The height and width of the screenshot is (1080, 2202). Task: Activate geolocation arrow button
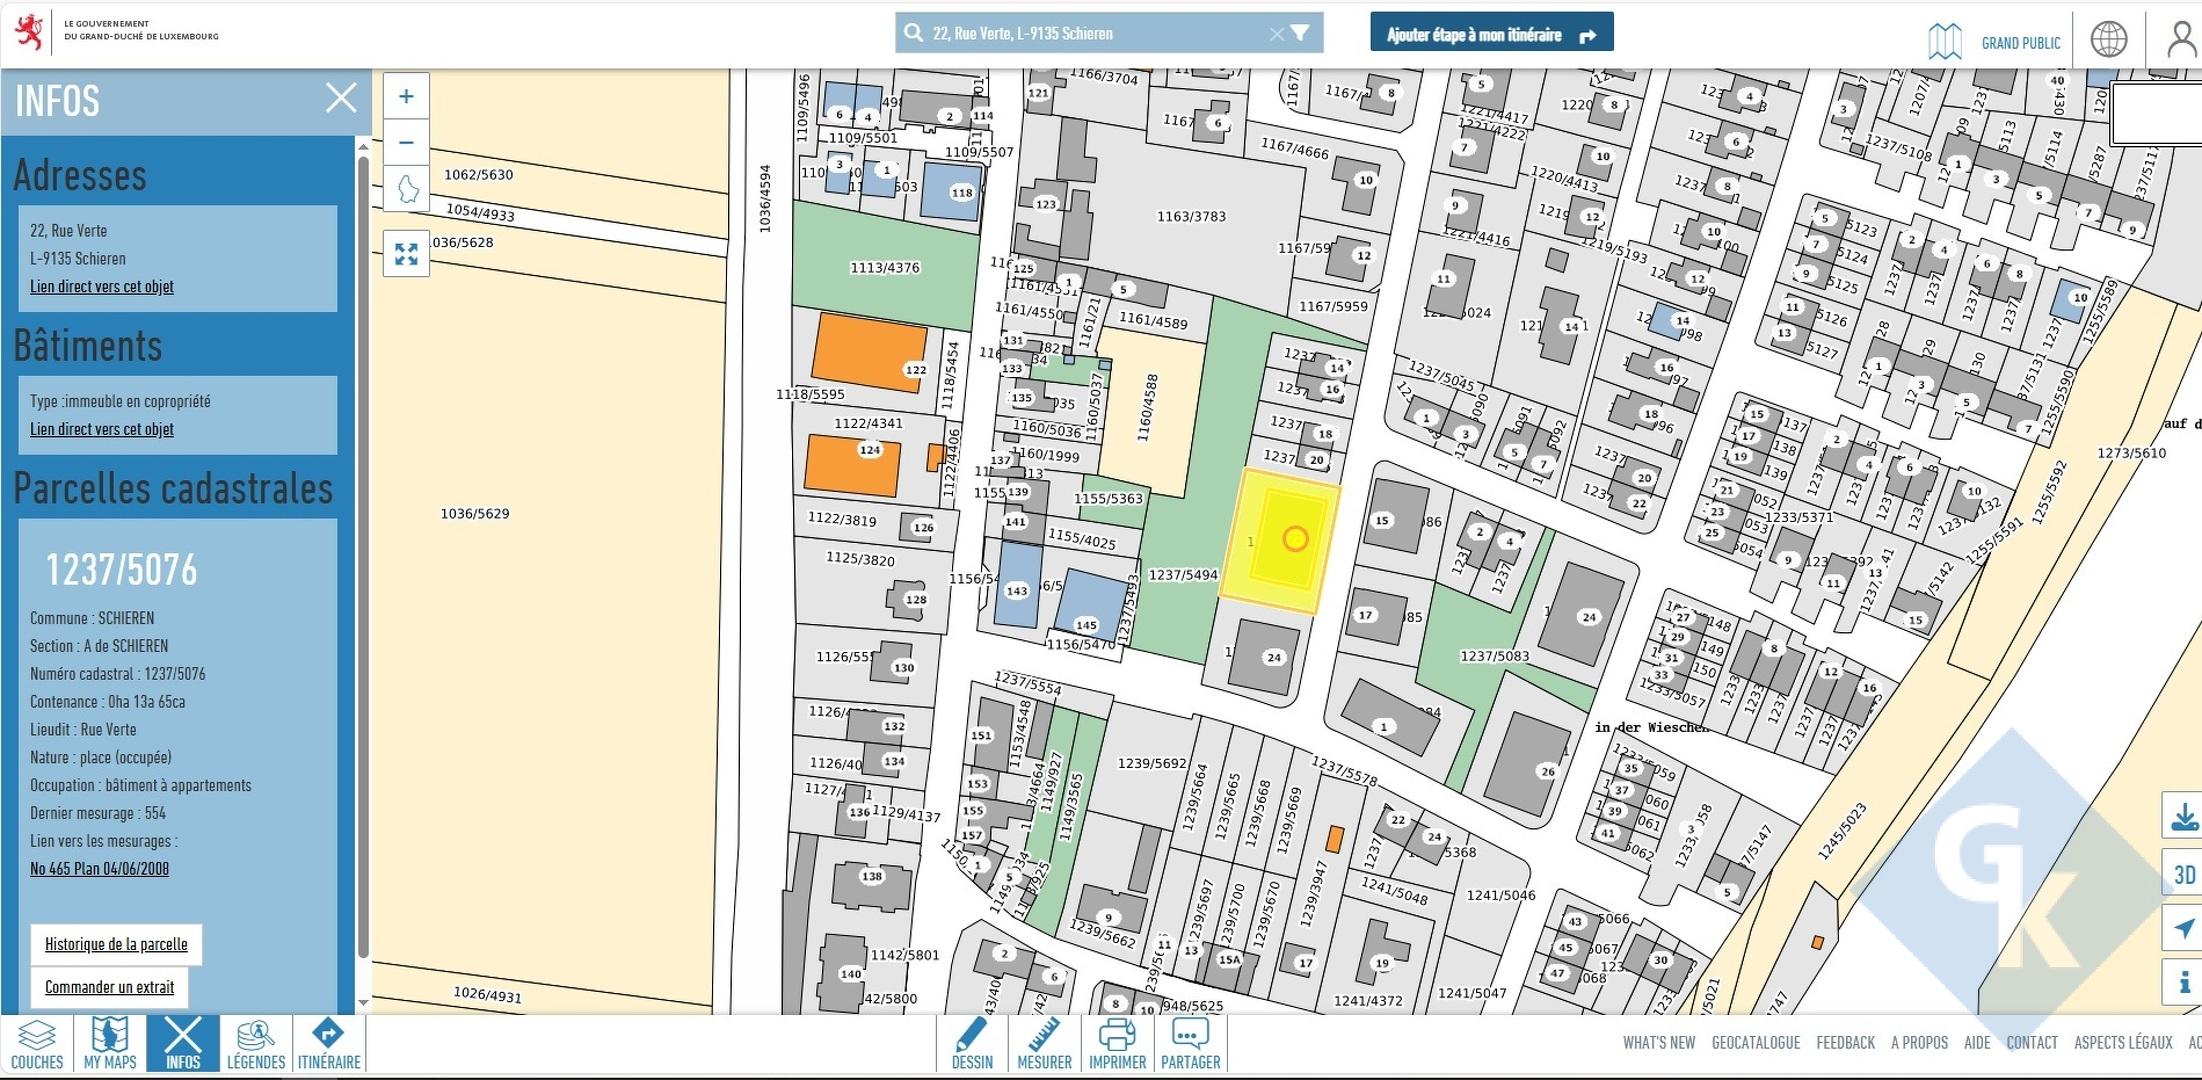coord(2183,928)
